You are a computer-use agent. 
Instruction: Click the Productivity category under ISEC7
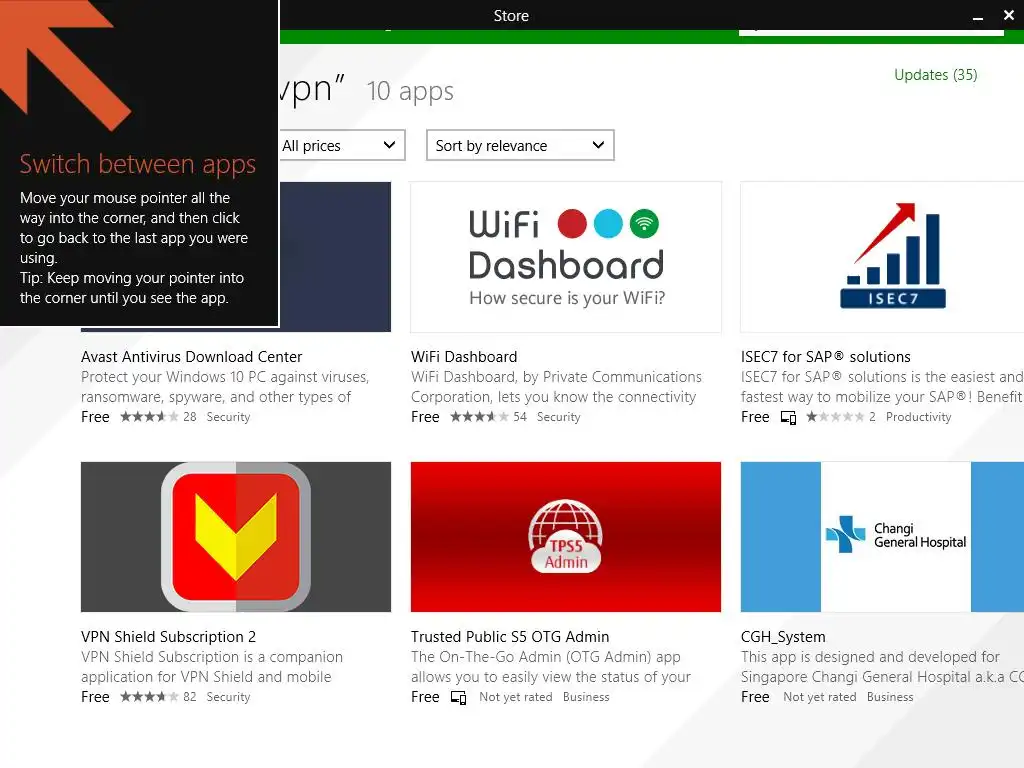tap(918, 417)
